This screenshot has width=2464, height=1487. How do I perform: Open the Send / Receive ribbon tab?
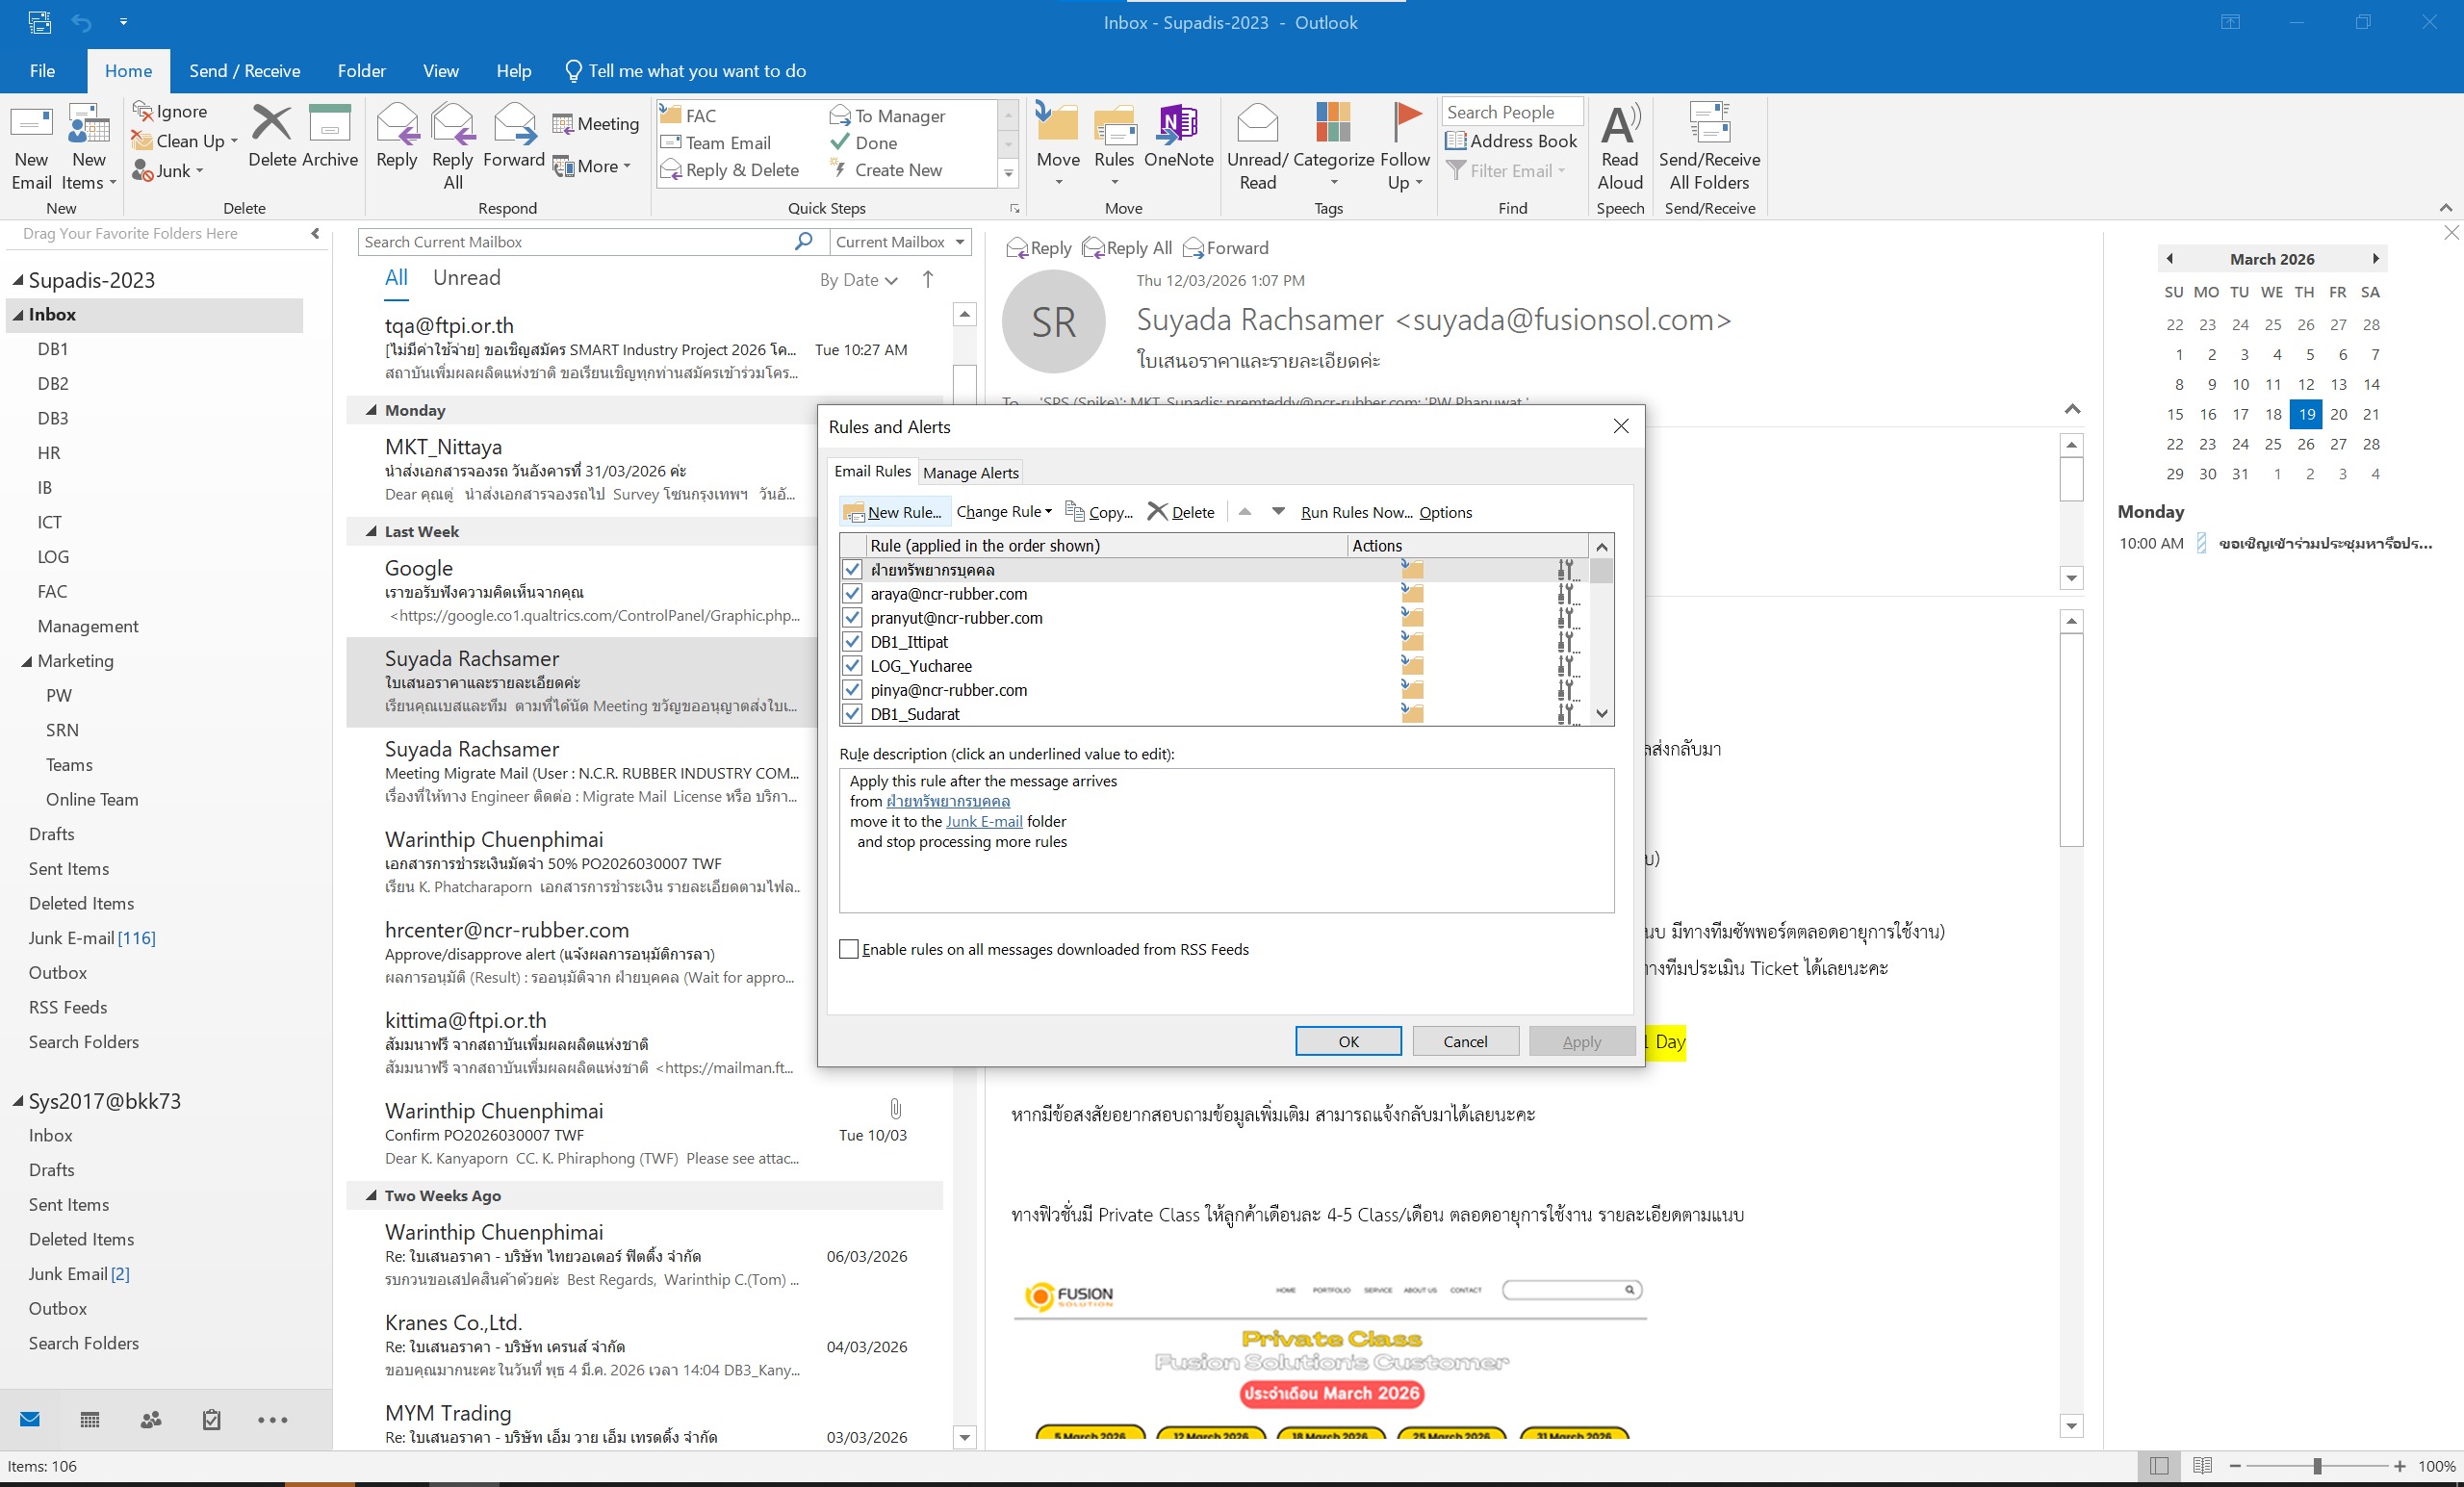click(244, 71)
